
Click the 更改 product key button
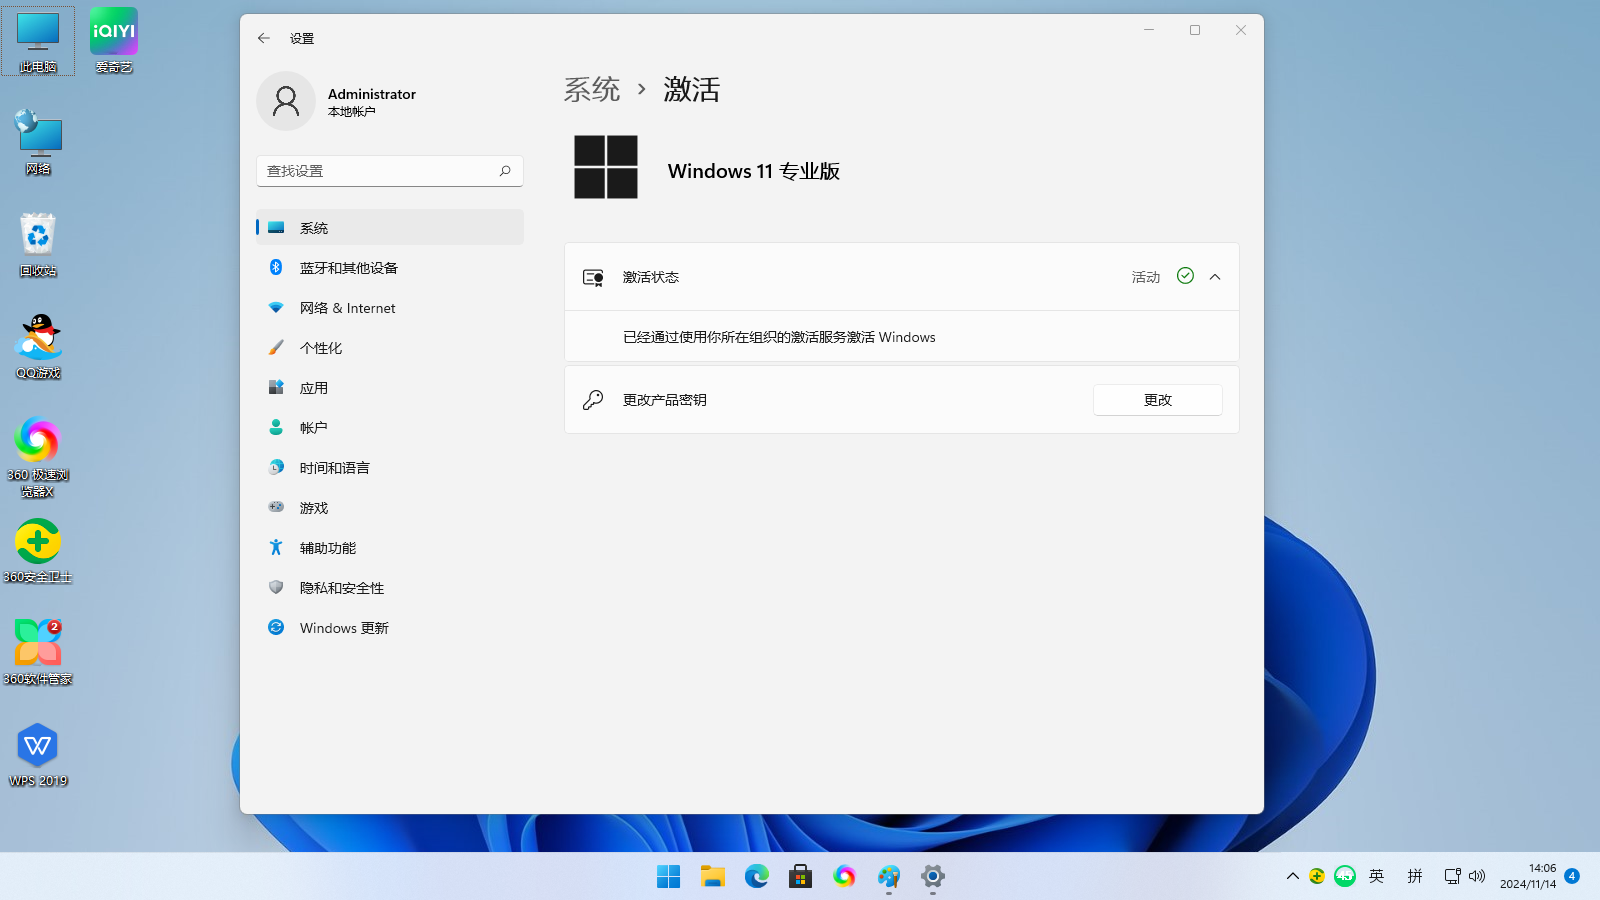1157,400
